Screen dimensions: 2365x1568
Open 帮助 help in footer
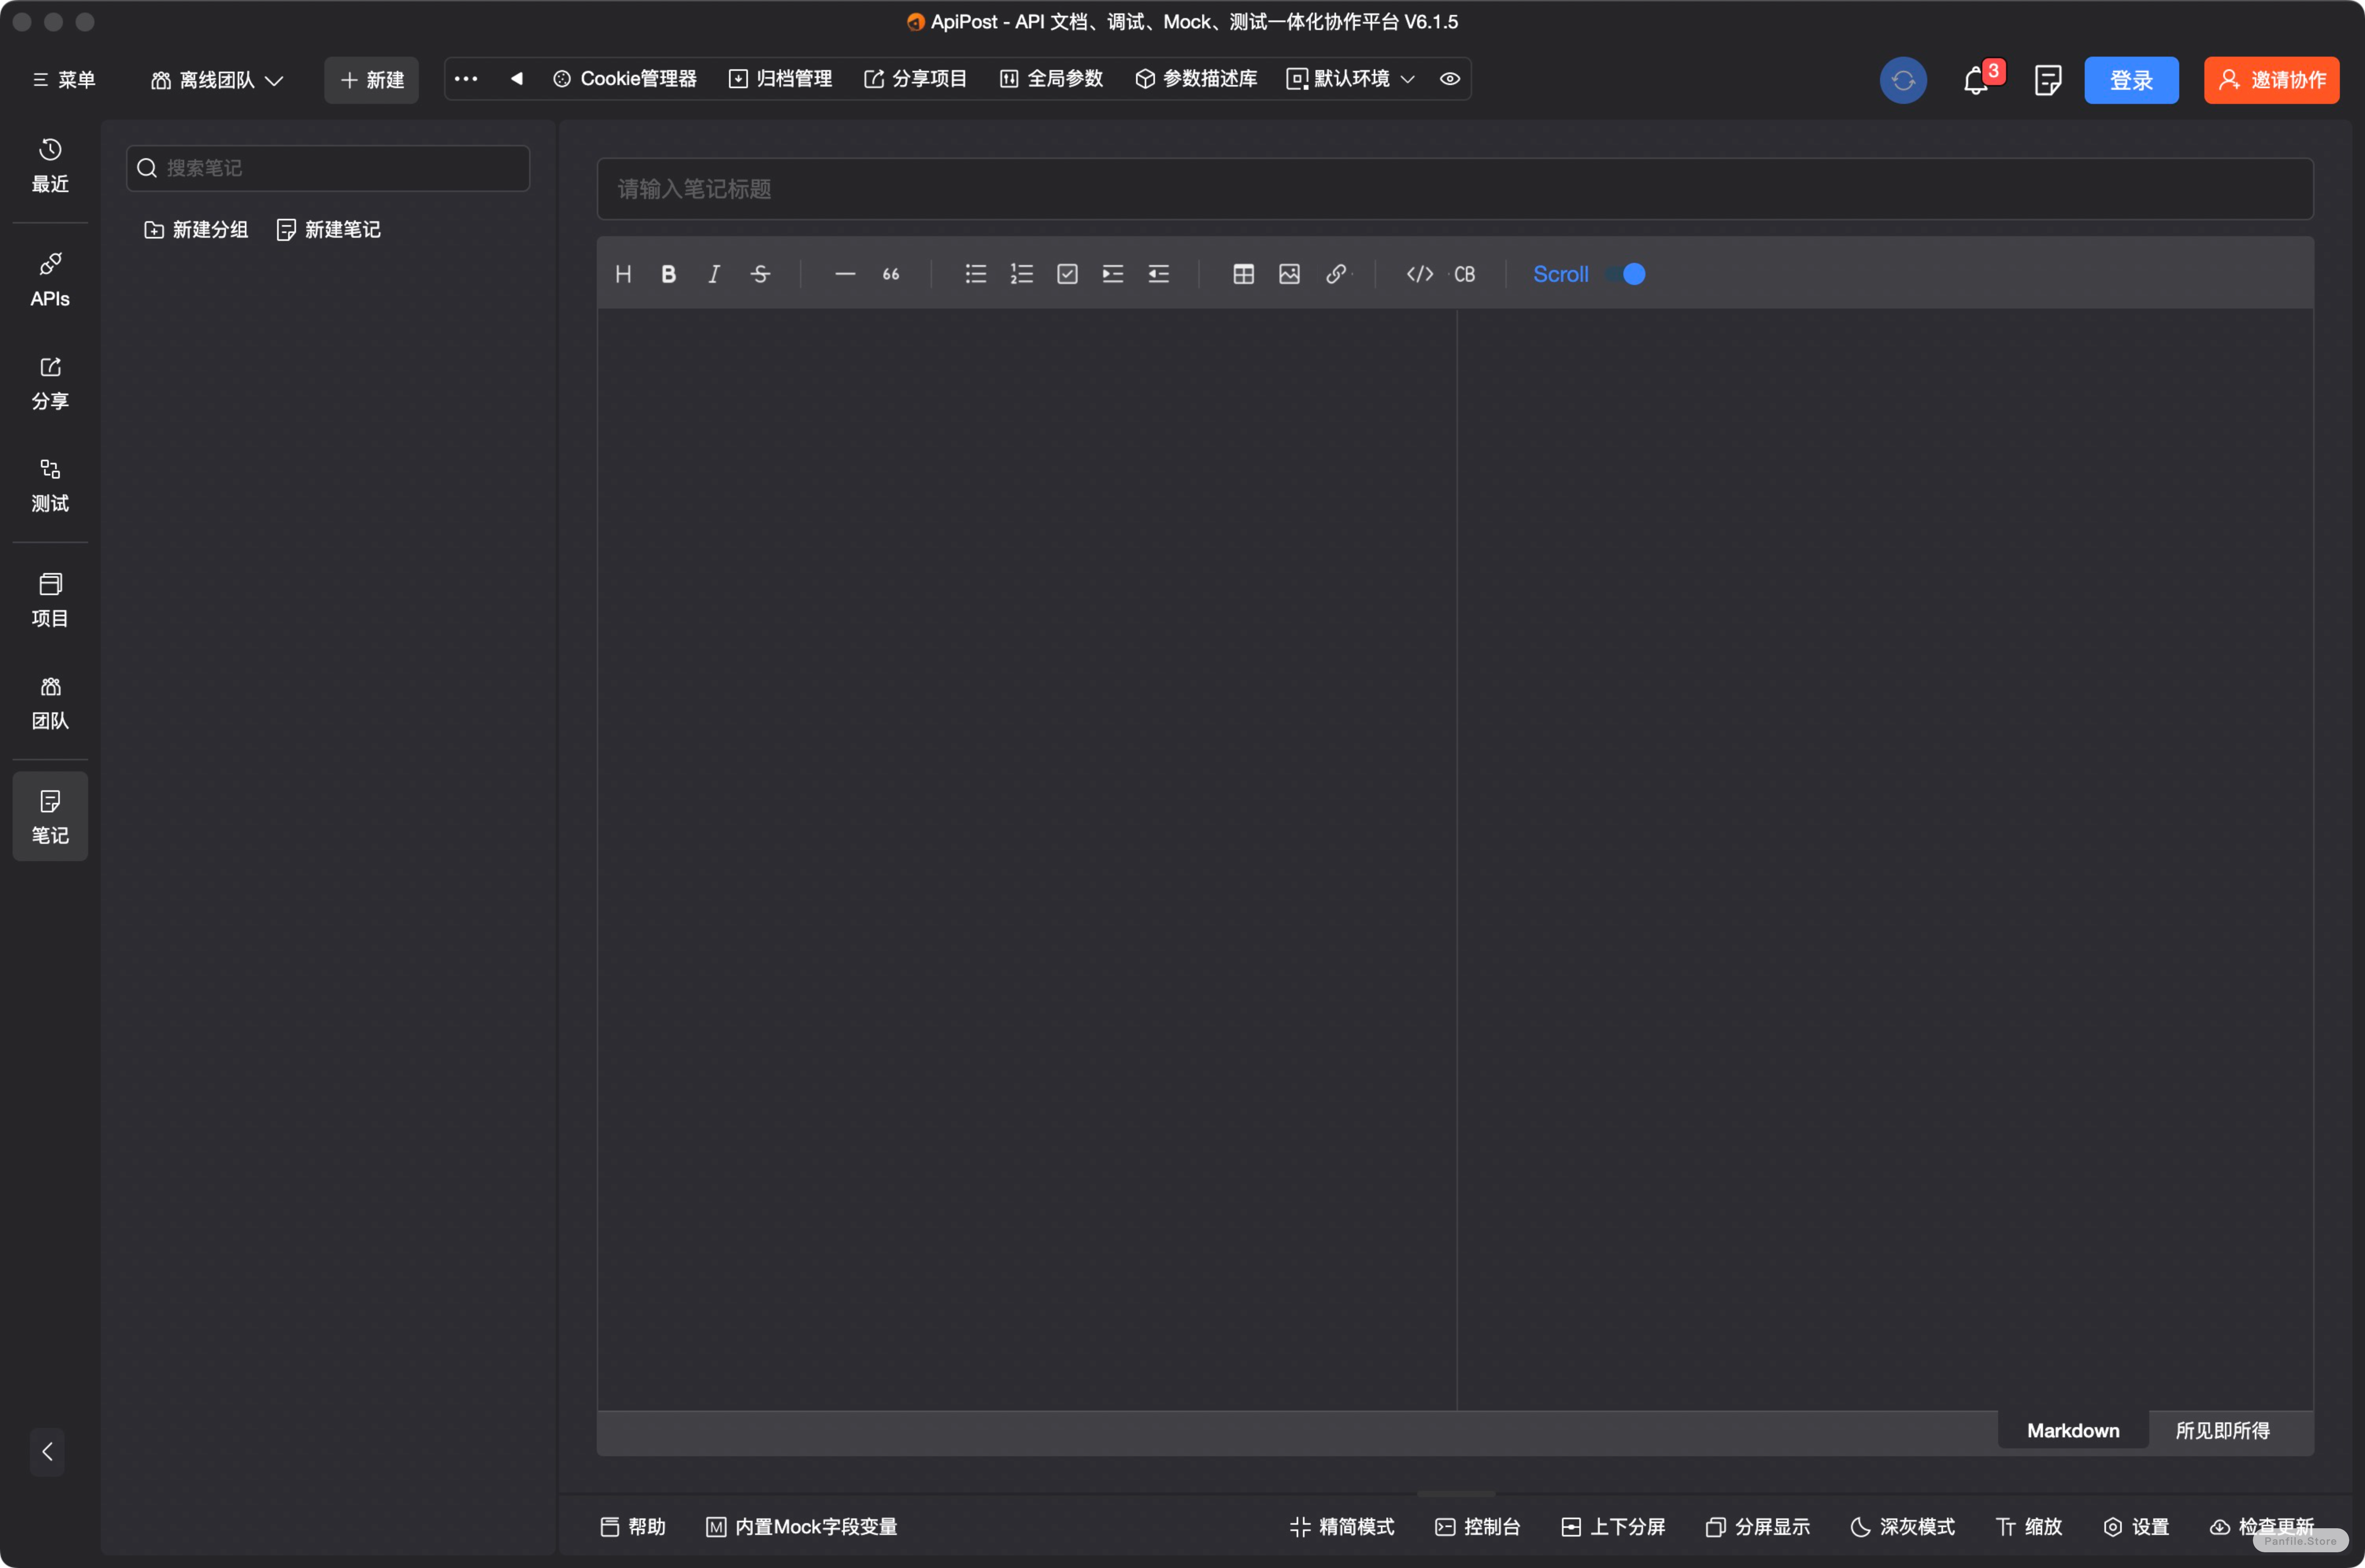tap(633, 1527)
